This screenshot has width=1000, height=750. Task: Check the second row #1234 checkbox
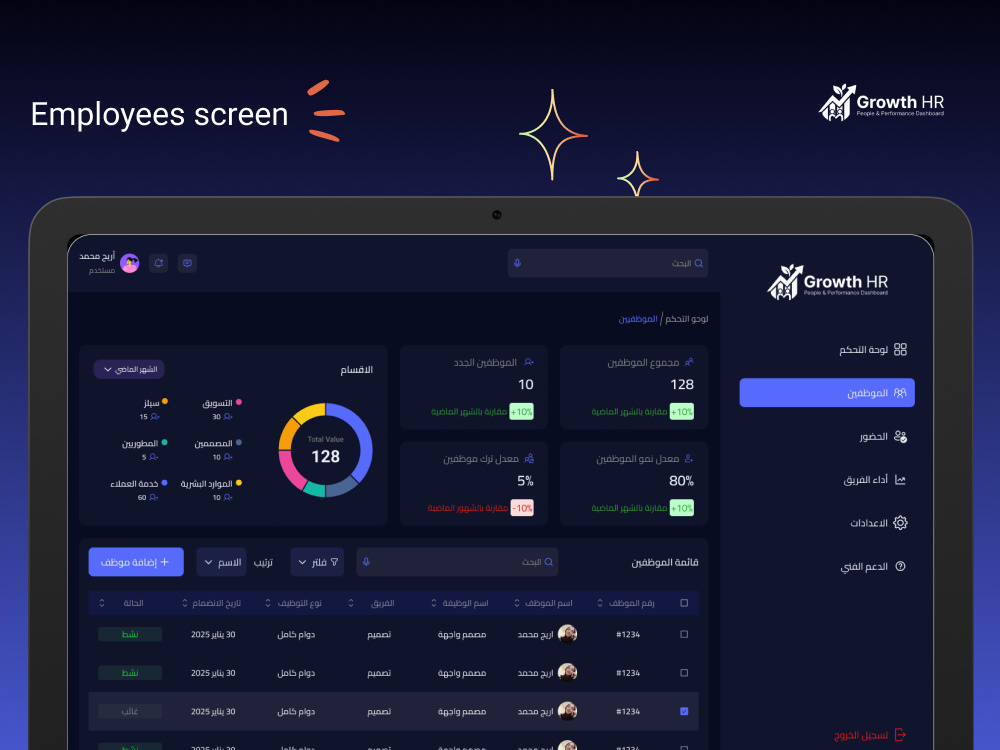tap(684, 673)
